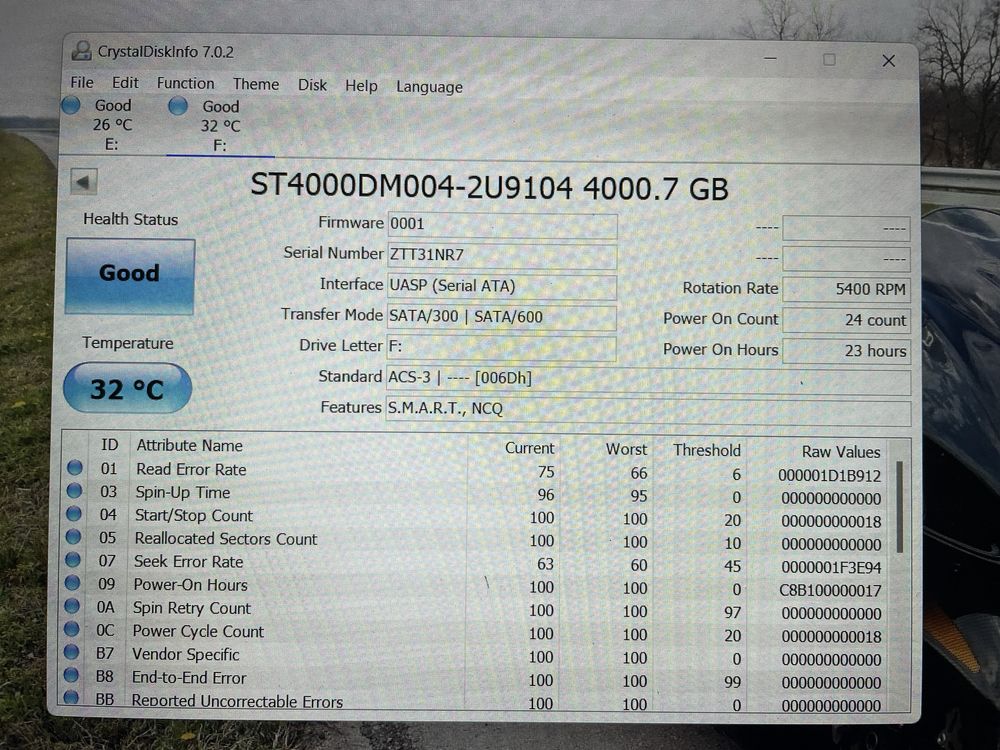Click the Serial Number field ZTT31NR7
This screenshot has width=1000, height=750.
pos(502,255)
